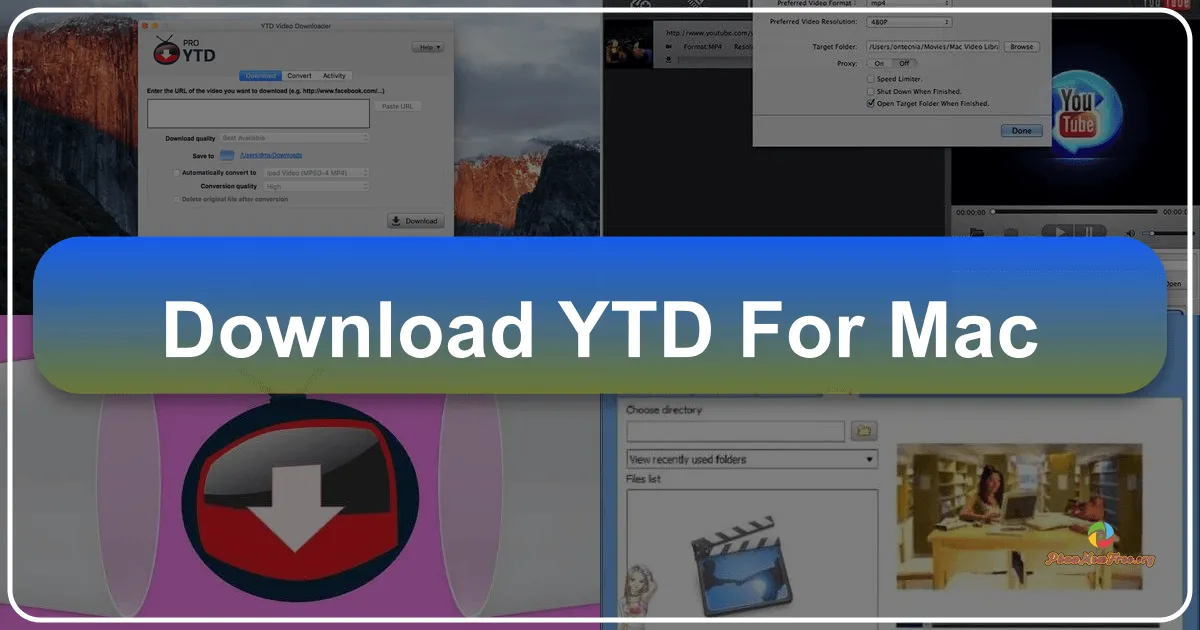
Task: Click the folder icon beside Choose directory field
Action: click(x=862, y=430)
